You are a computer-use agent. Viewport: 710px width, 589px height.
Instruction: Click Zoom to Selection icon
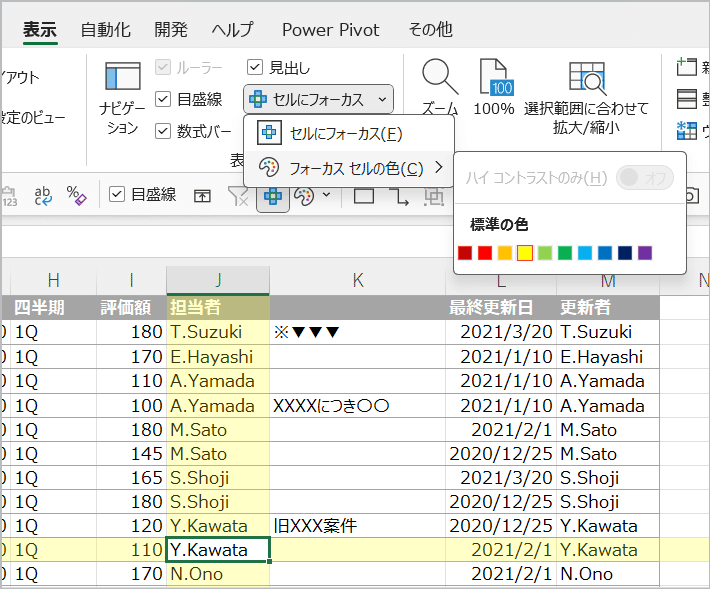tap(586, 76)
